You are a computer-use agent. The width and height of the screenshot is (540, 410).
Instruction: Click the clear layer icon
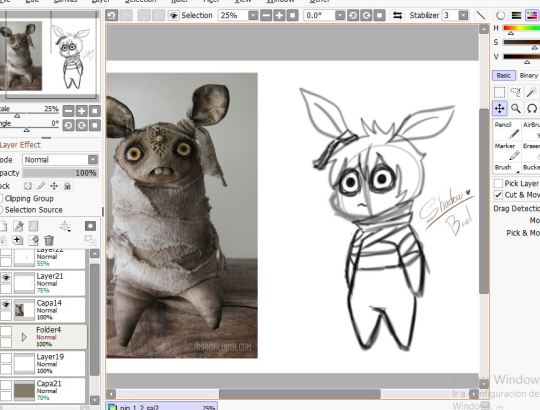click(33, 240)
